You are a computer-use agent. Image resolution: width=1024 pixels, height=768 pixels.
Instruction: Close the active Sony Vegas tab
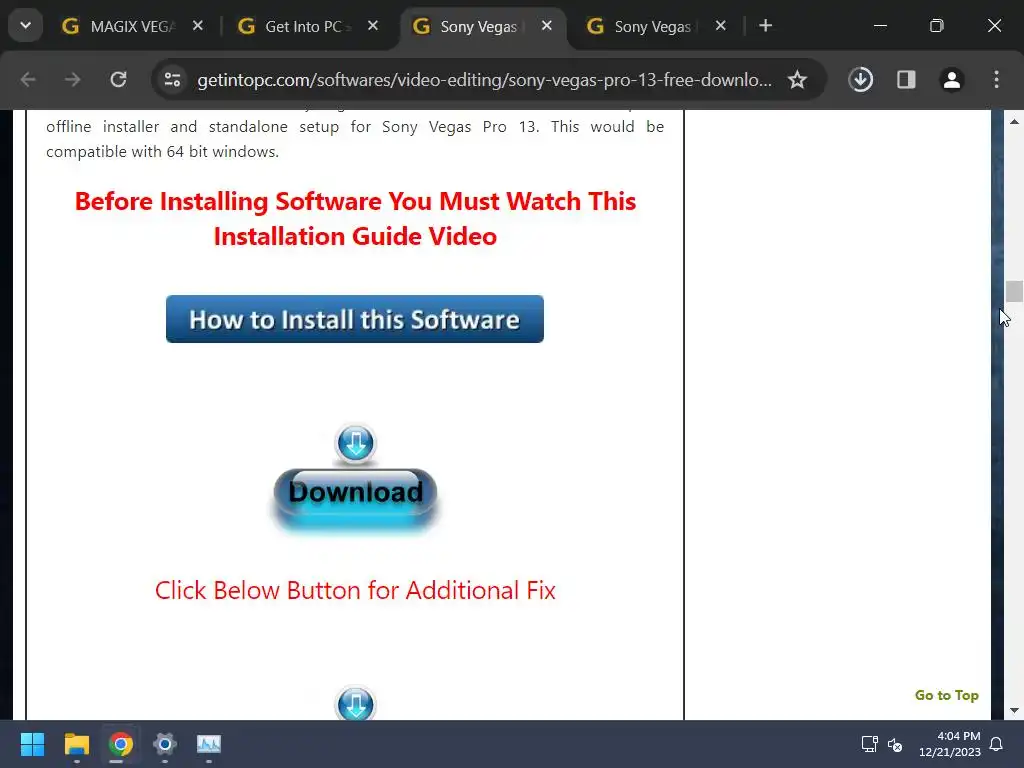click(547, 26)
